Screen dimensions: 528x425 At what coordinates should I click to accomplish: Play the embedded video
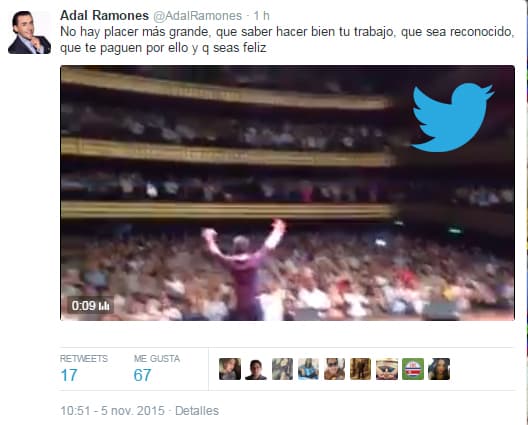tap(287, 193)
